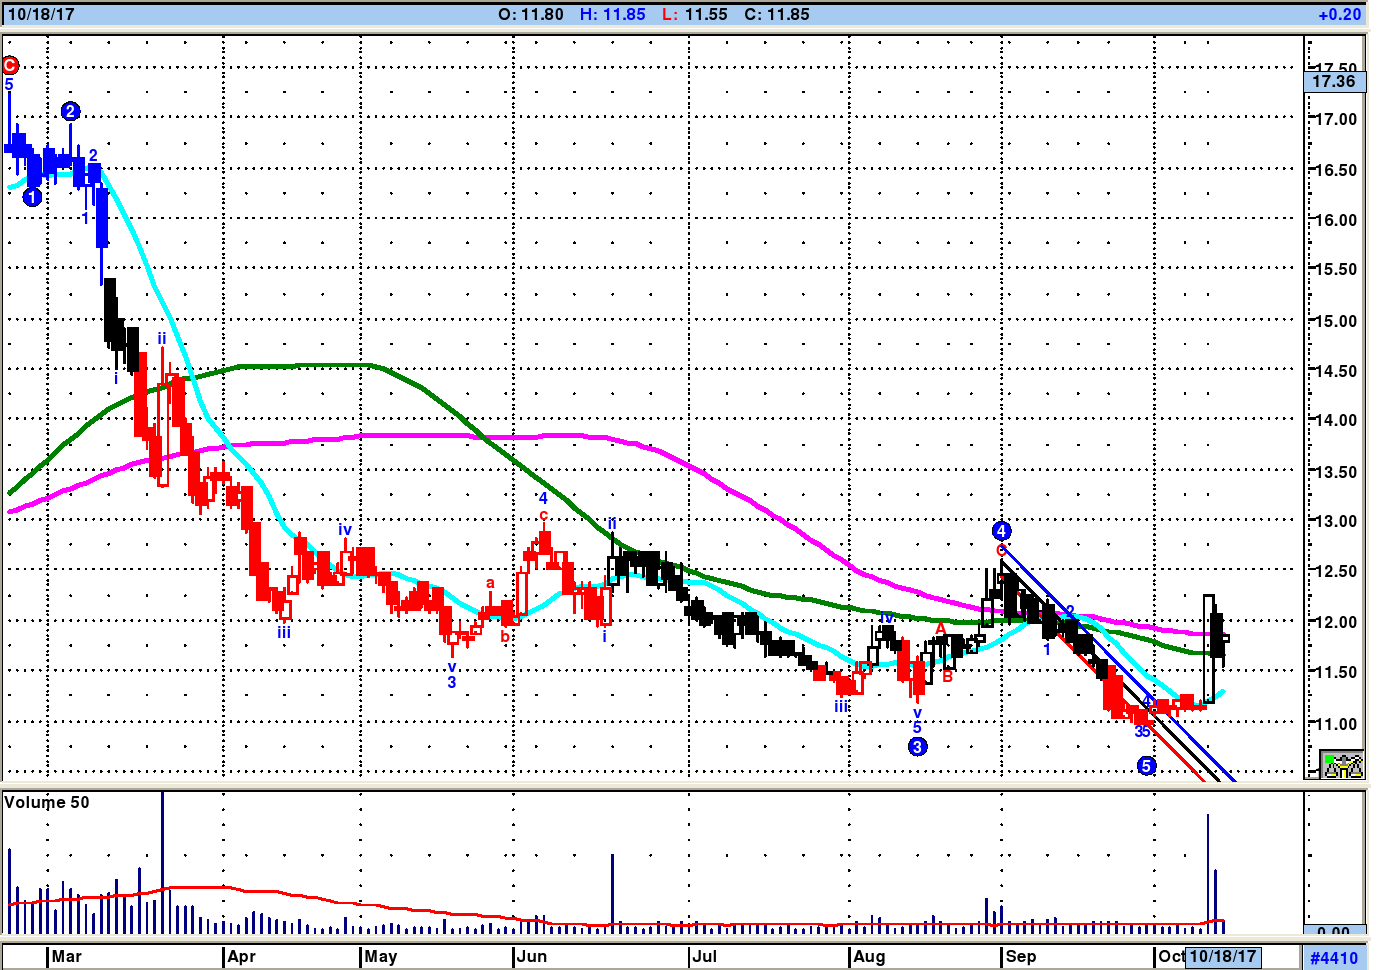Click the 17.36 price marker box
The image size is (1400, 970).
click(1335, 82)
